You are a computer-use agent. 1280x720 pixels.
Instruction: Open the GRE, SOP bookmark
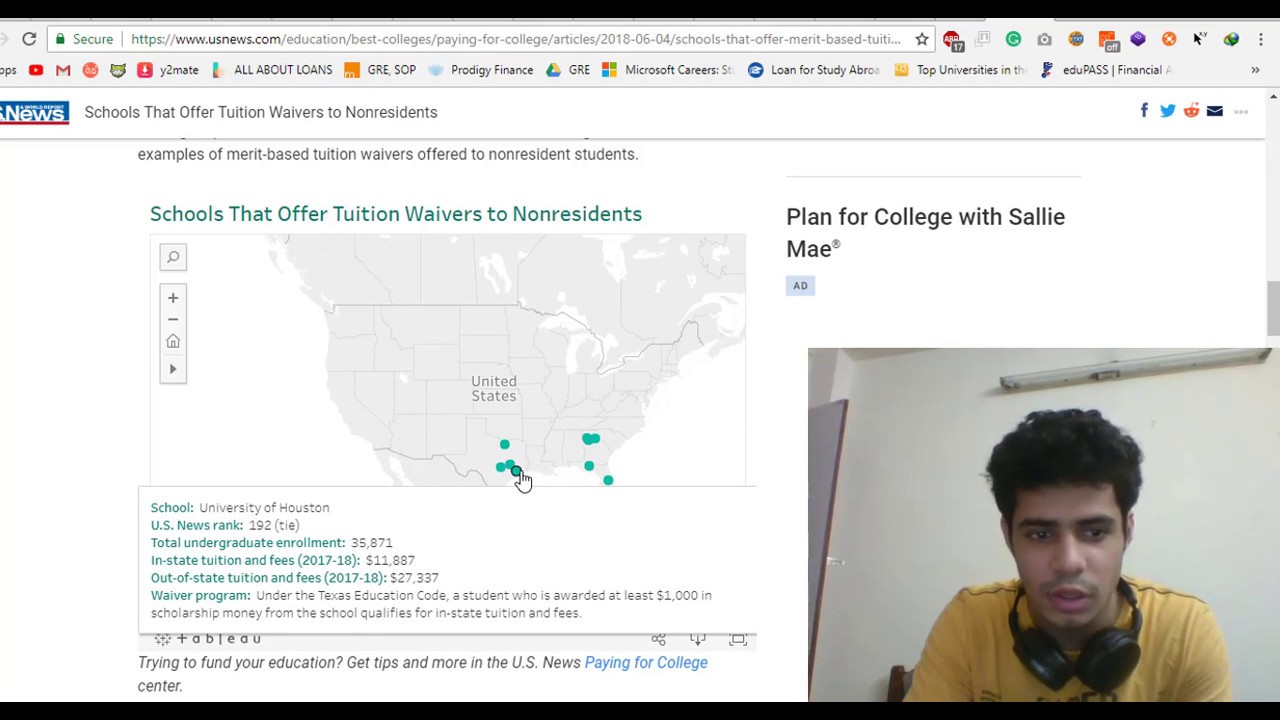coord(380,70)
